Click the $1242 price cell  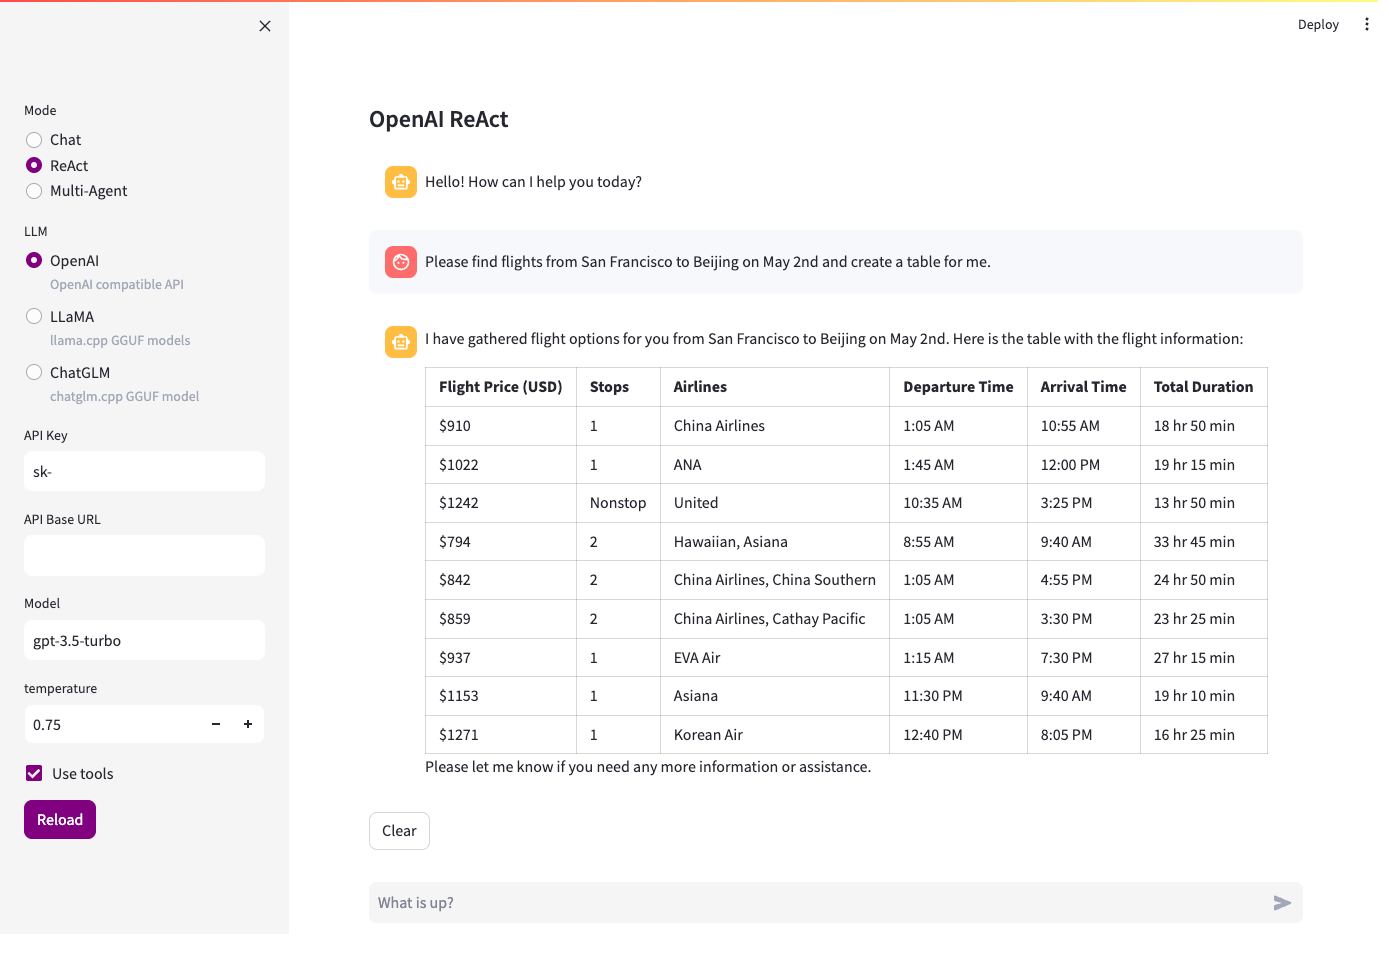click(501, 503)
